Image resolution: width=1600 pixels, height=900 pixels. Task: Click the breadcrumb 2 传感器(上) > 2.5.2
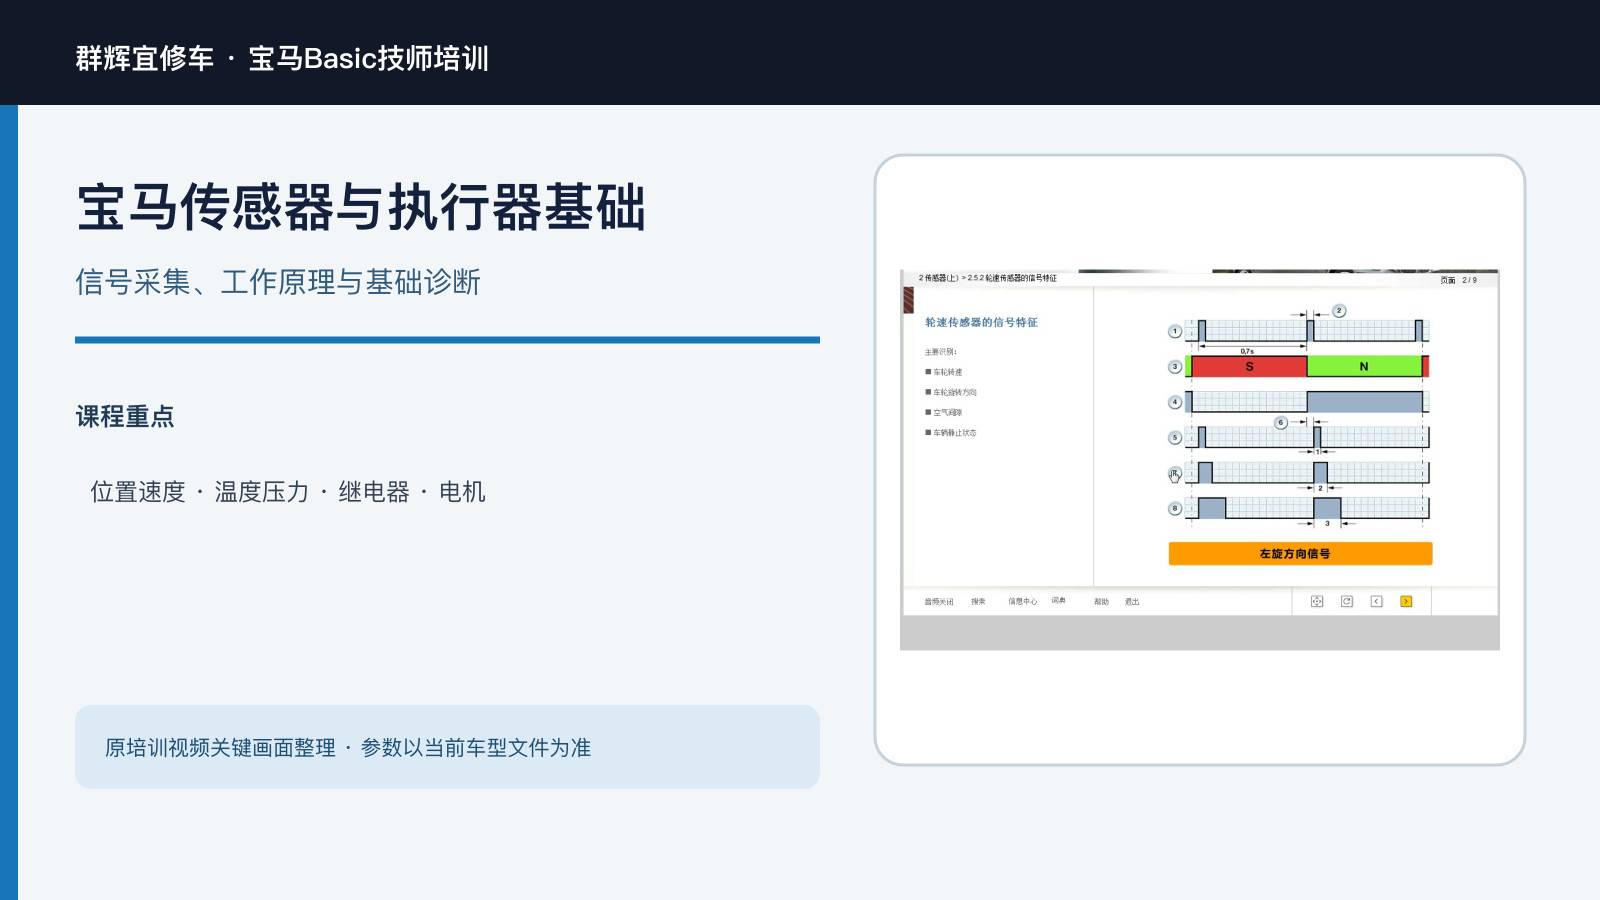click(987, 278)
